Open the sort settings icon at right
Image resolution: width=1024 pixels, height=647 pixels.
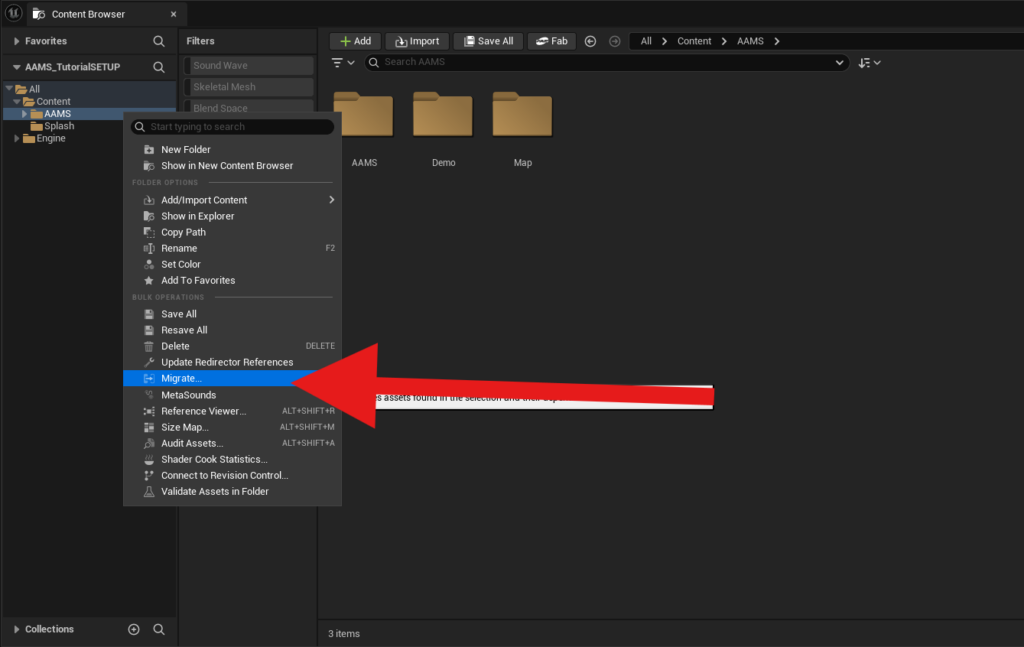point(869,62)
